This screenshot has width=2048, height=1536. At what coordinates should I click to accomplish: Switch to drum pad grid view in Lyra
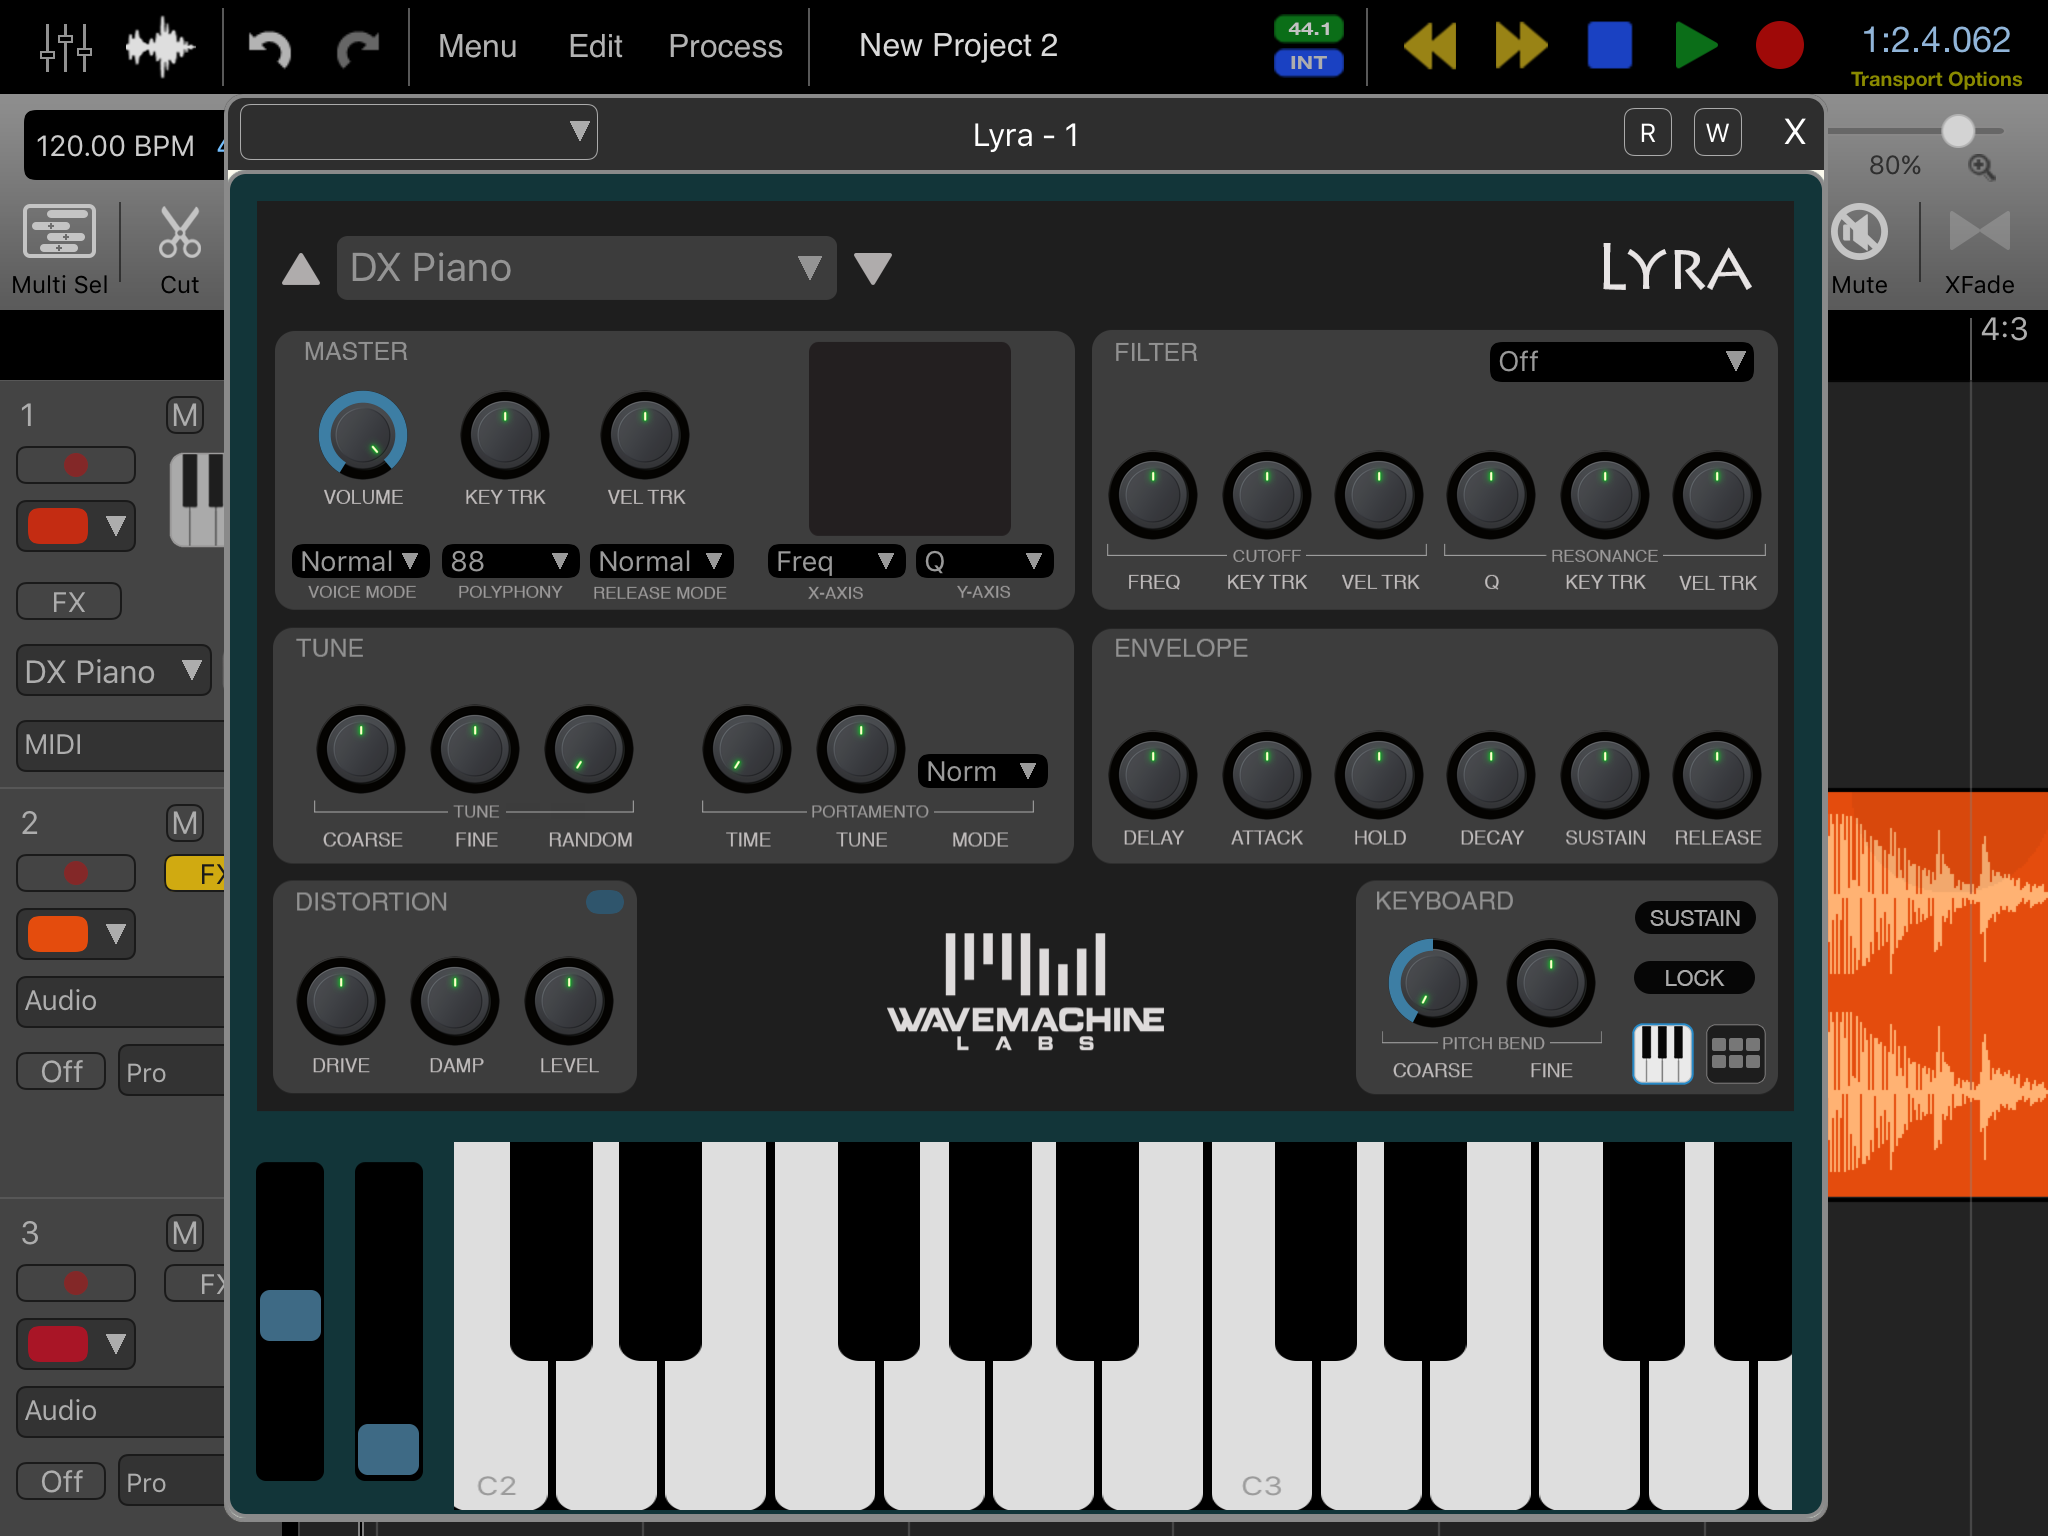pos(1735,1053)
